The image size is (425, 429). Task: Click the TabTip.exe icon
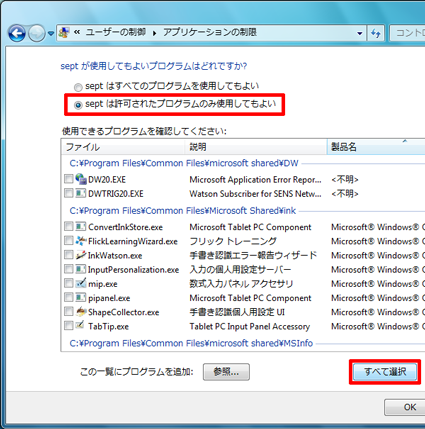(x=80, y=325)
